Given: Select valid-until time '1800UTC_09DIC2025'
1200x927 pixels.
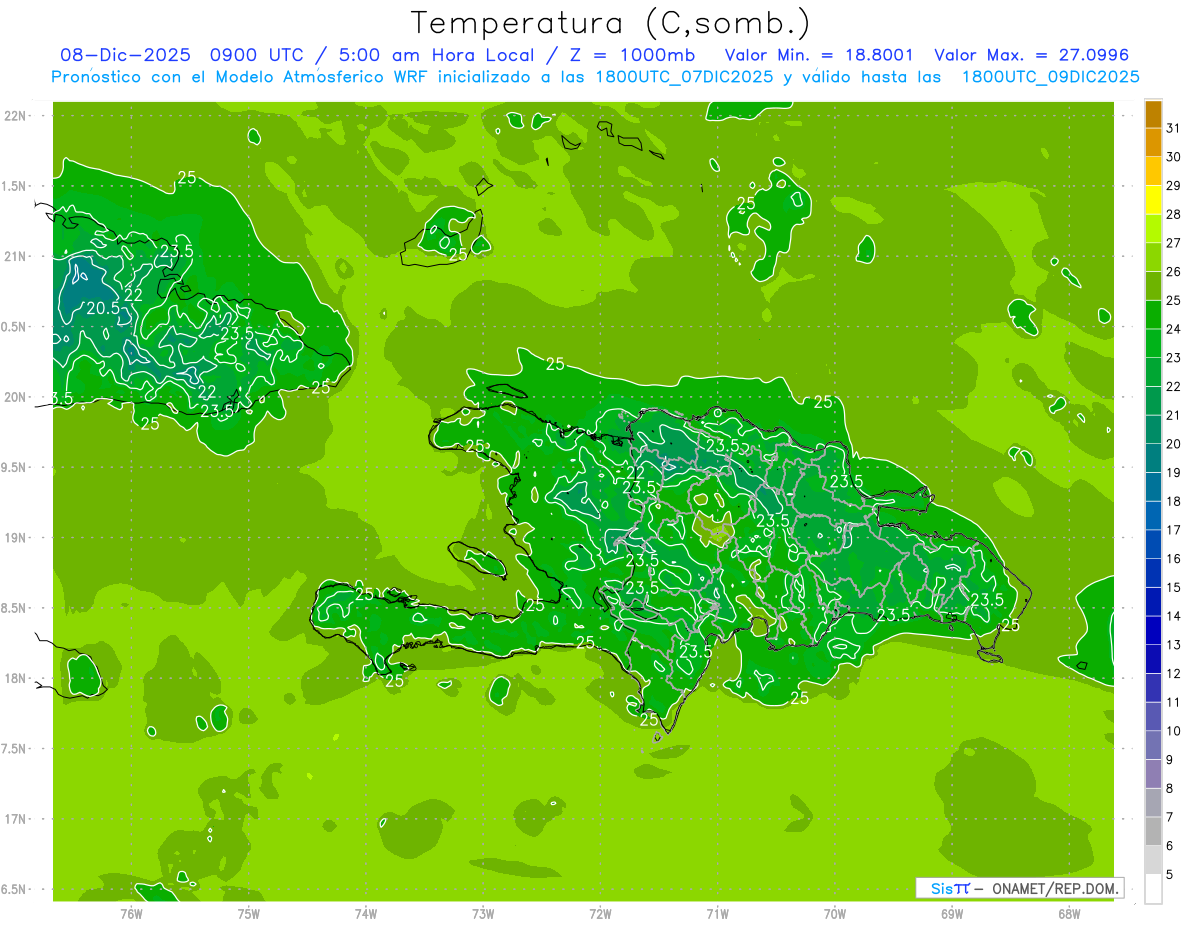Looking at the screenshot, I should (1050, 77).
